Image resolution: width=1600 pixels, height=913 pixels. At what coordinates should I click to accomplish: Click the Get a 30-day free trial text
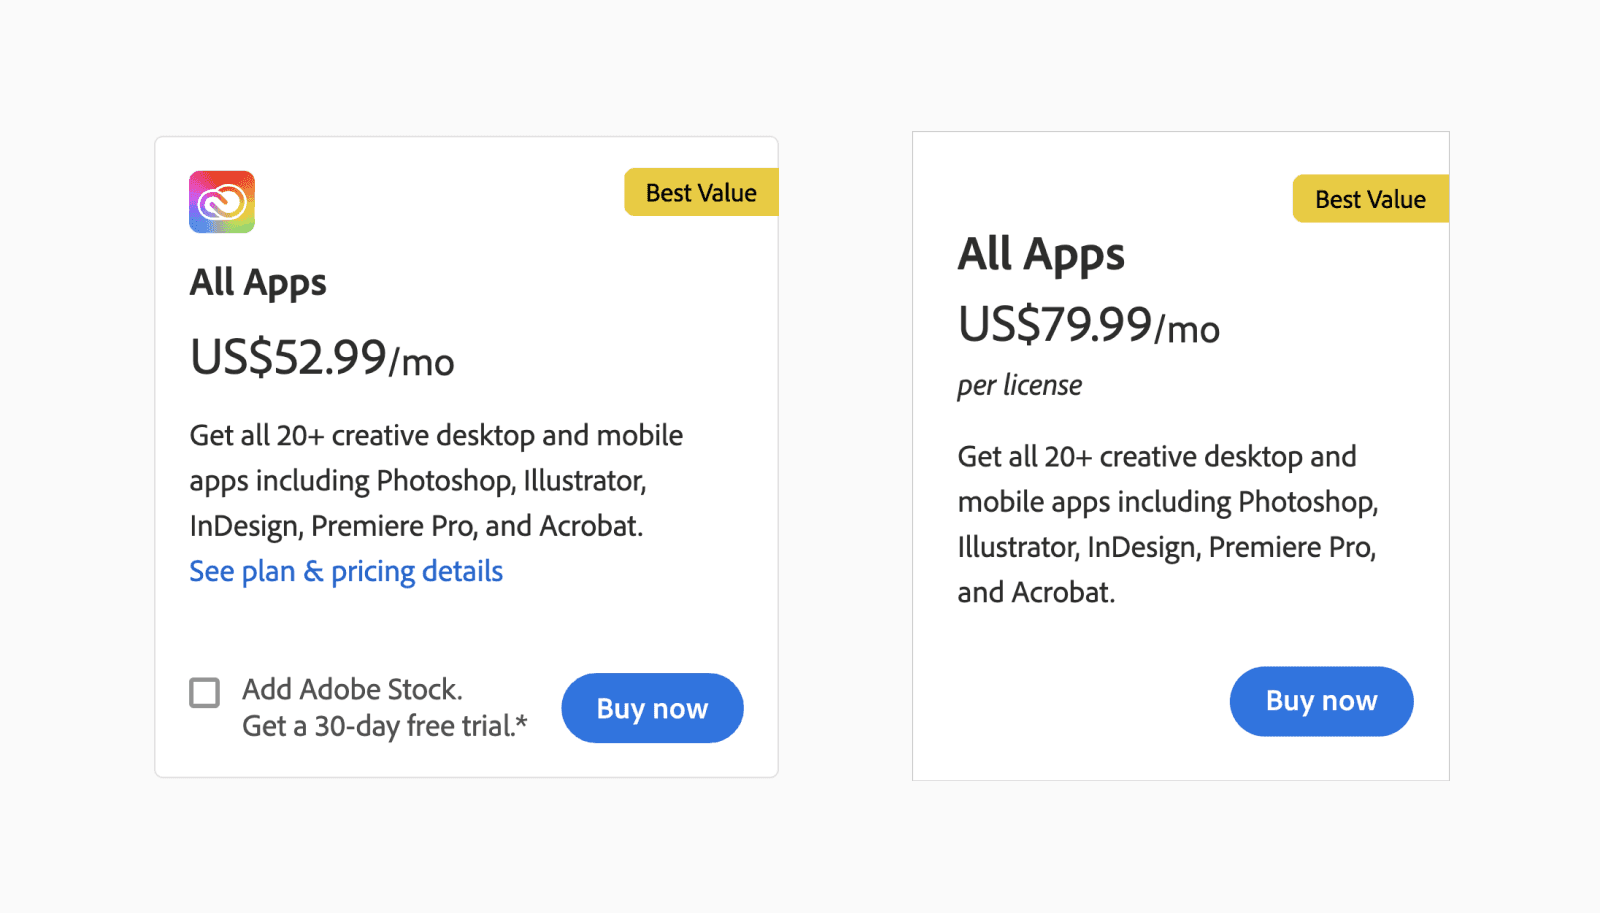[384, 726]
